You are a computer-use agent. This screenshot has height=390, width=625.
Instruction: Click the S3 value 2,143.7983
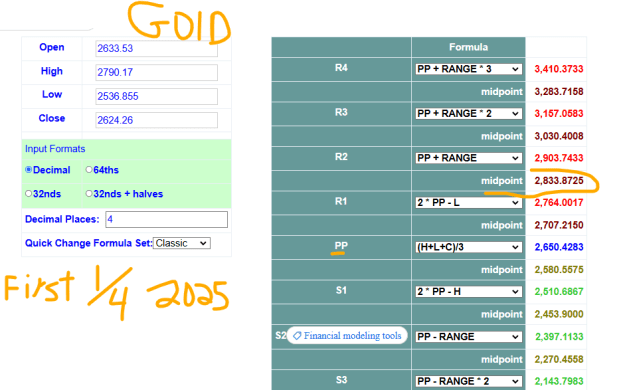[x=559, y=381]
